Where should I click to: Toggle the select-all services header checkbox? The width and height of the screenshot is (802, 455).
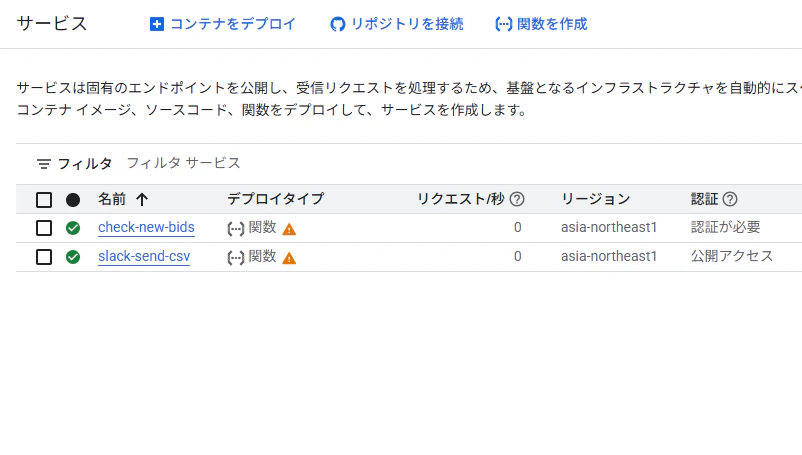click(x=44, y=199)
